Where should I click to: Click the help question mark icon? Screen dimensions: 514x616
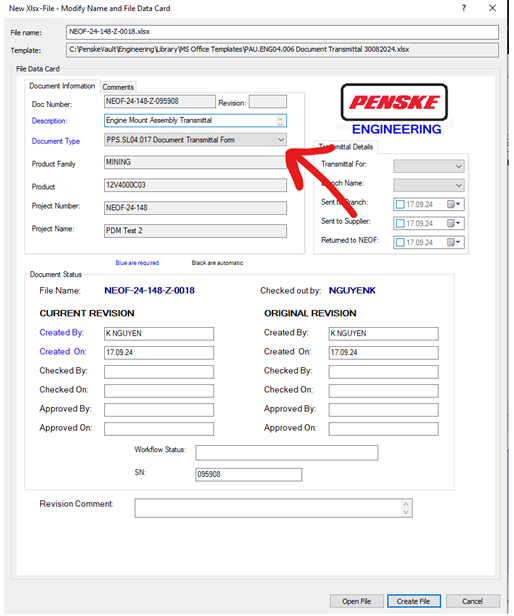tap(464, 8)
